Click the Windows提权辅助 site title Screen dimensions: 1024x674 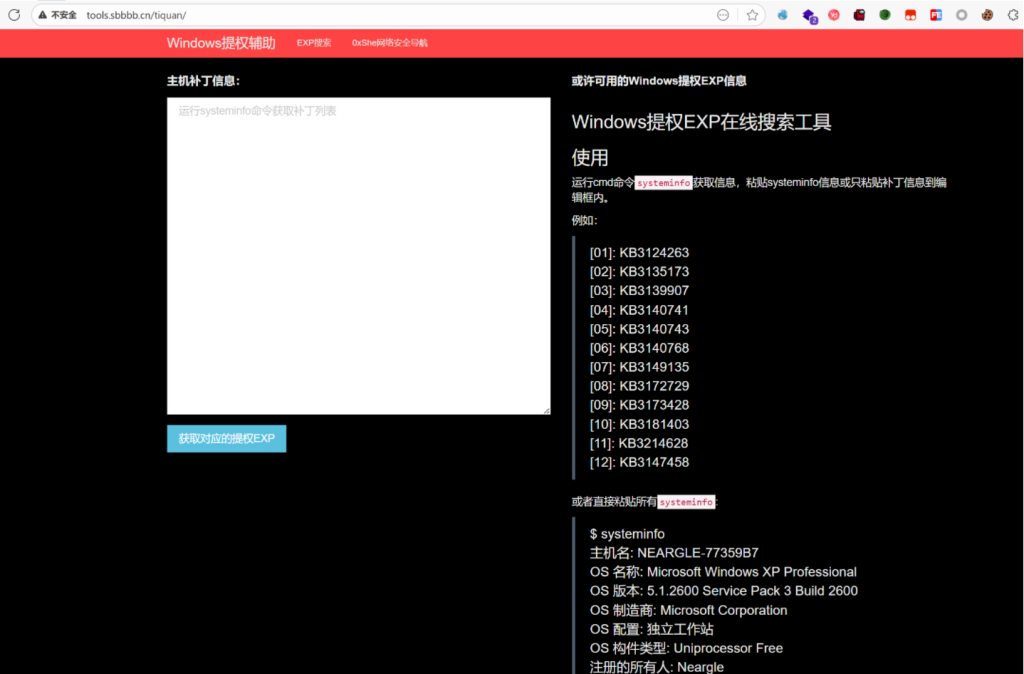(x=221, y=43)
